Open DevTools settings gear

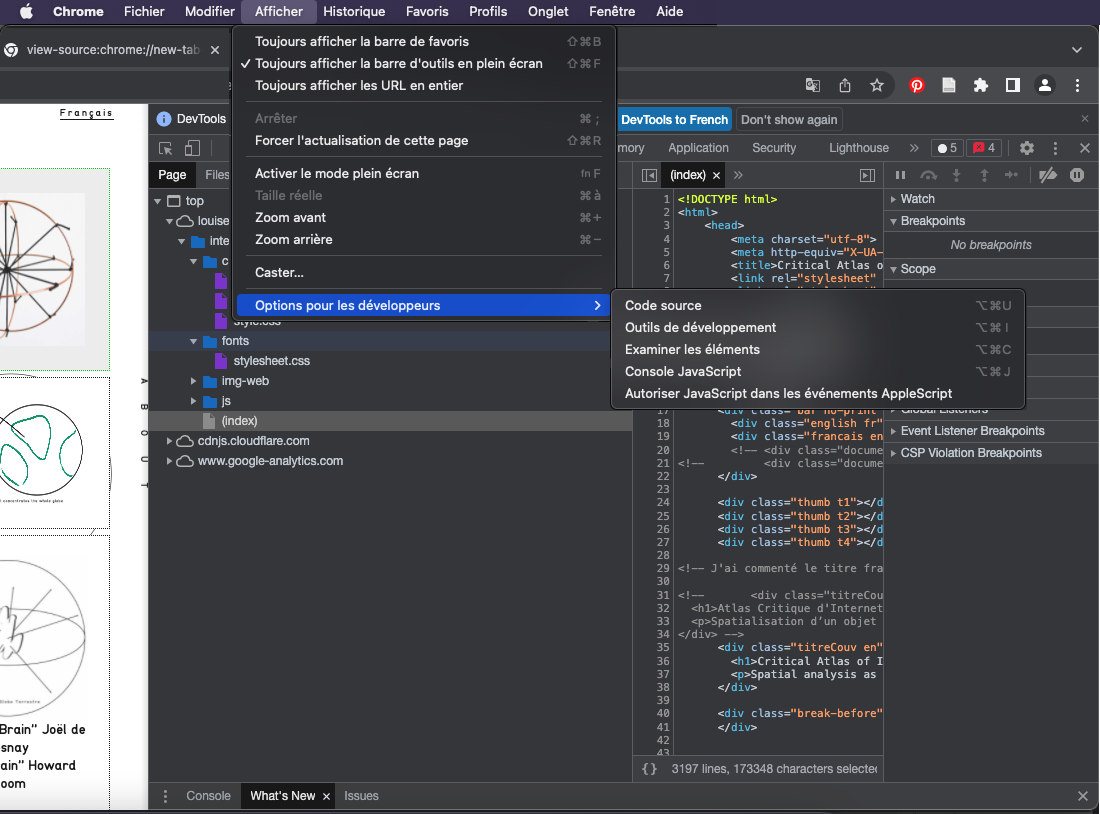pyautogui.click(x=1027, y=148)
